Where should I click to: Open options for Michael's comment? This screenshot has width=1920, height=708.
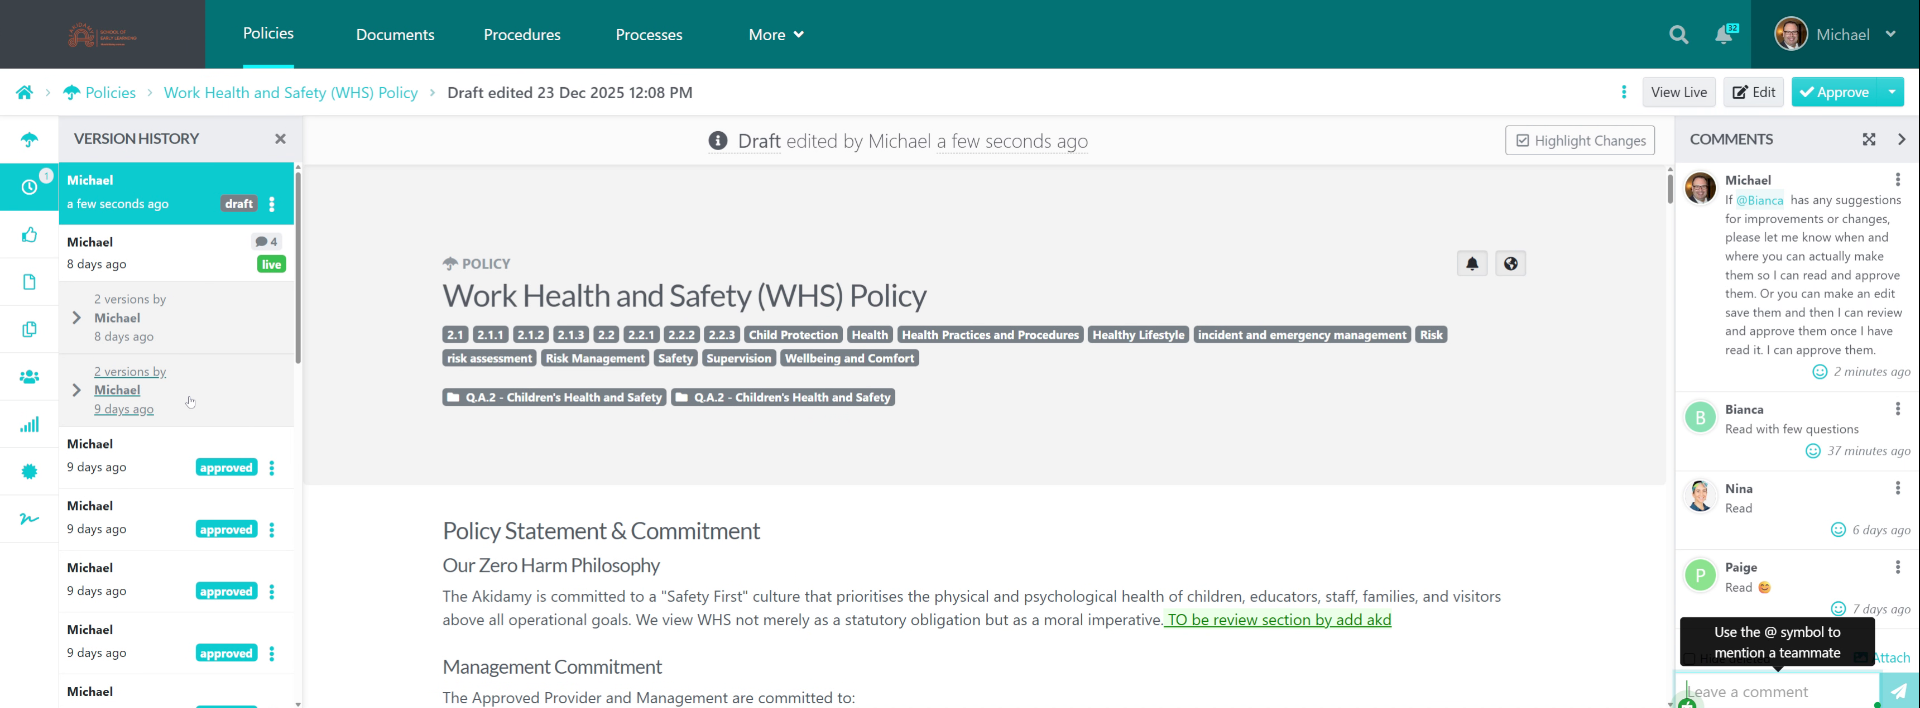[1897, 179]
